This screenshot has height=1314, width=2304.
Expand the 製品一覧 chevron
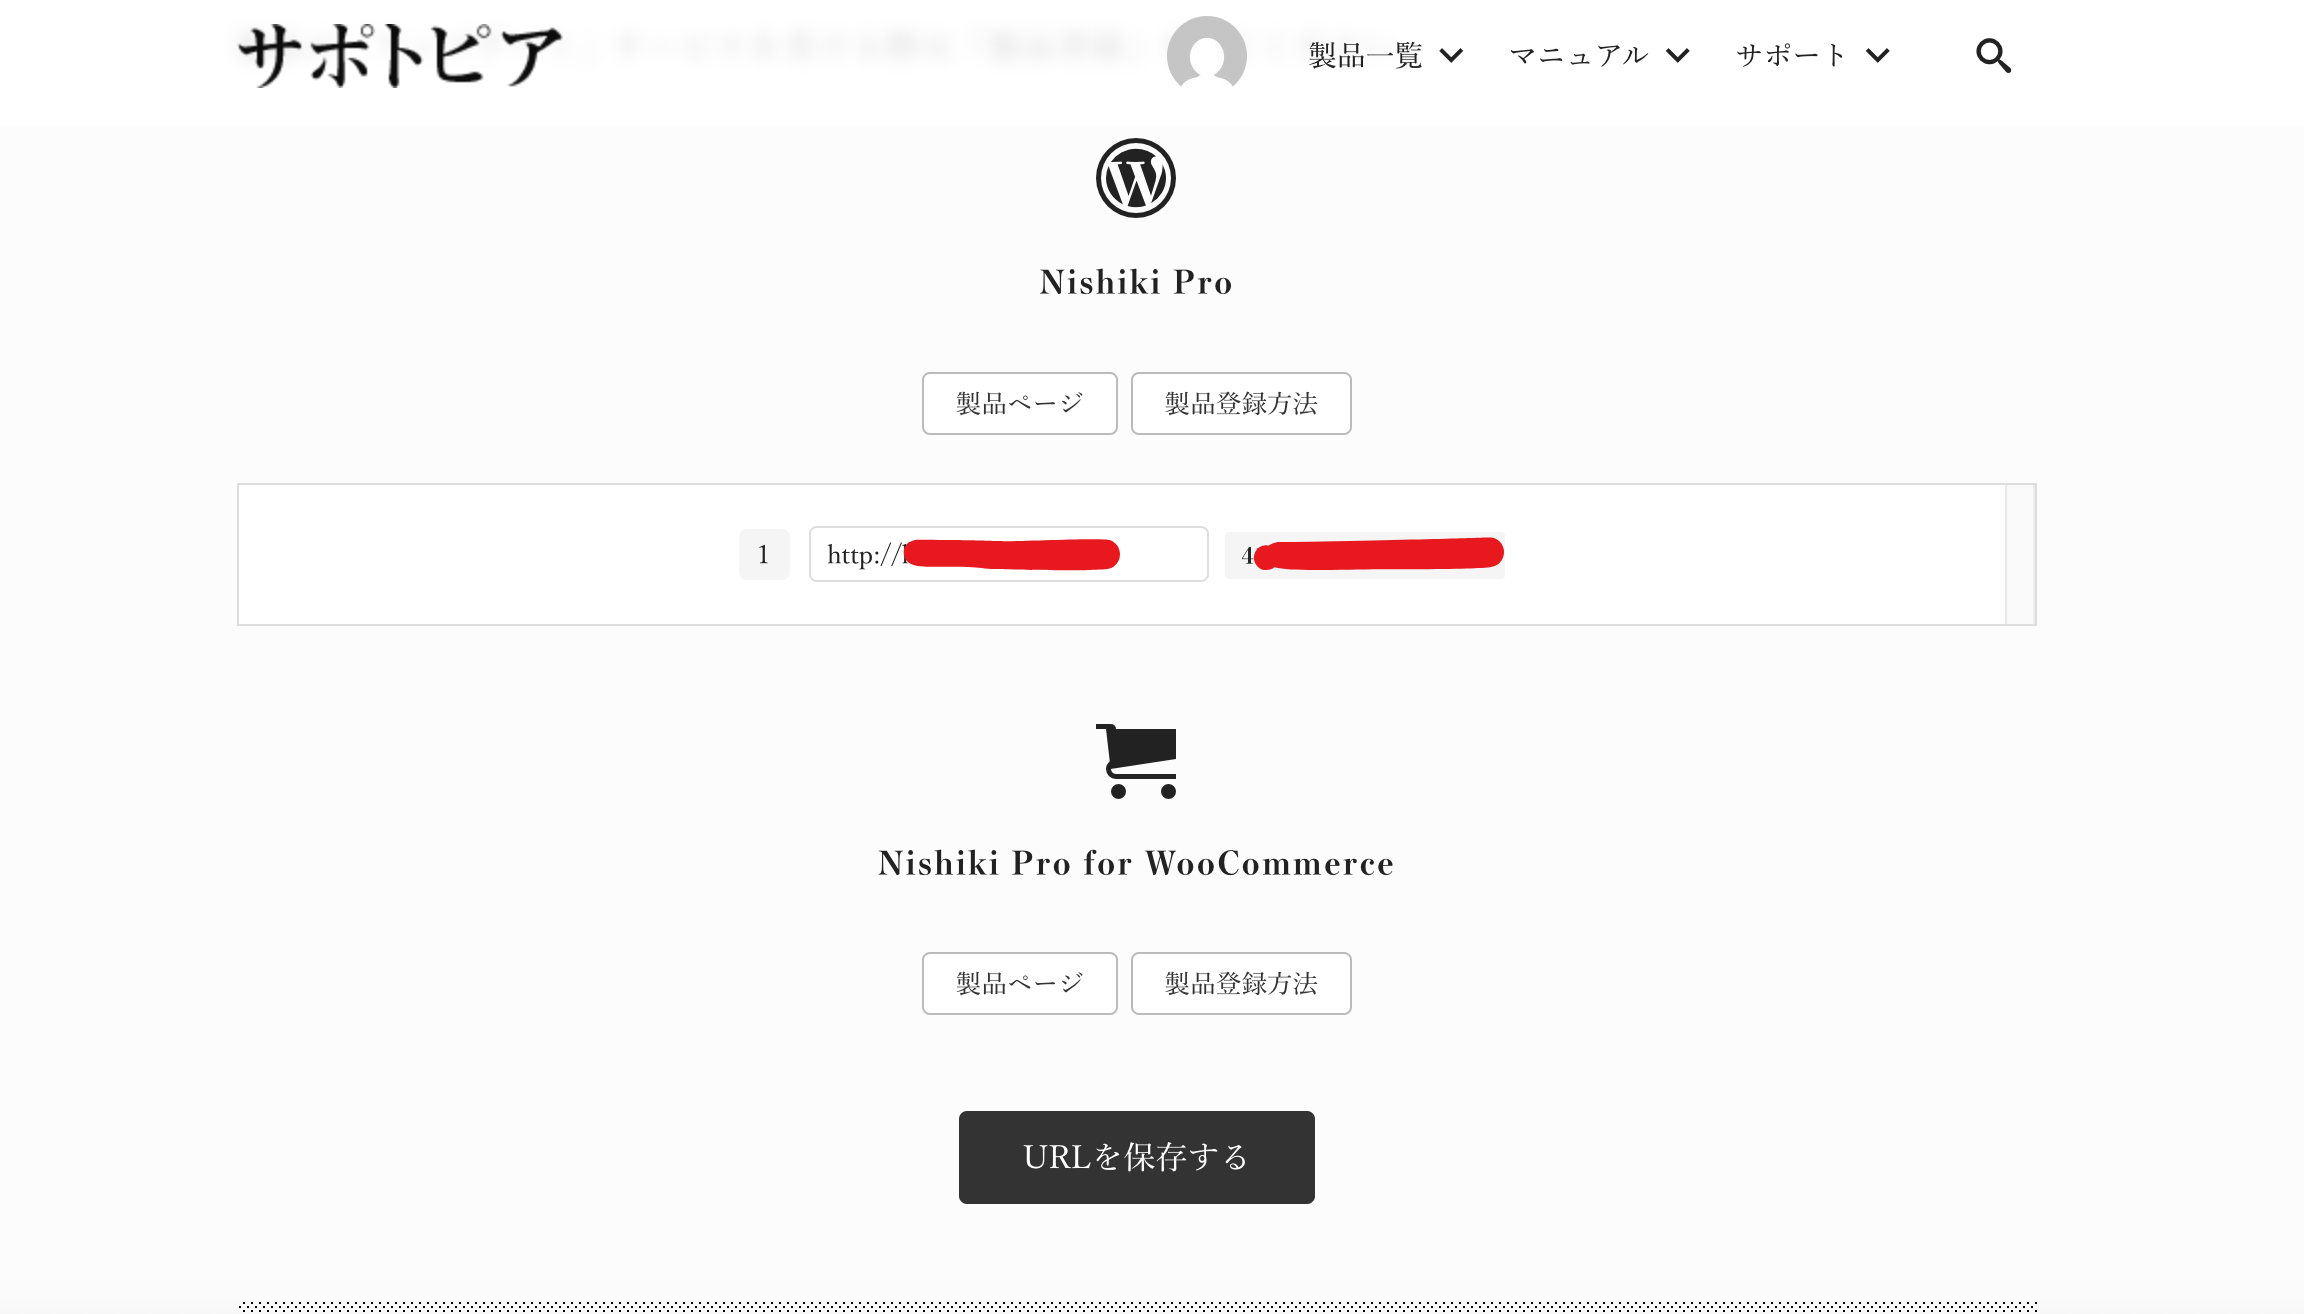pyautogui.click(x=1451, y=56)
